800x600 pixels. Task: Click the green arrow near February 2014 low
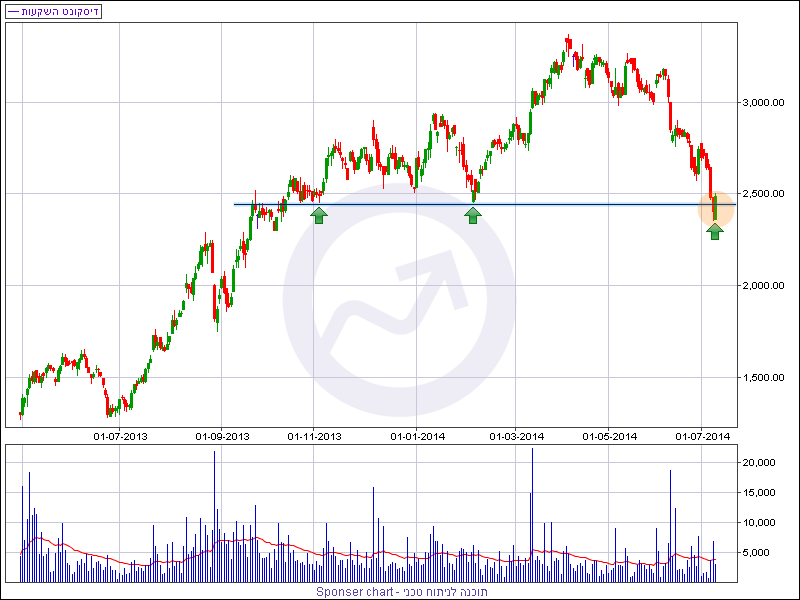[x=473, y=214]
